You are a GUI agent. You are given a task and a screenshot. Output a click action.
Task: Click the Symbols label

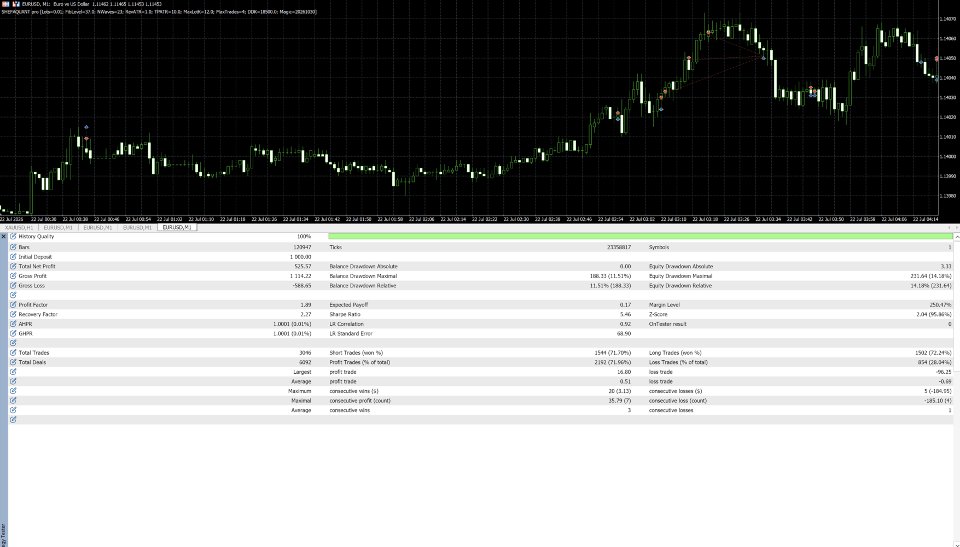point(659,247)
